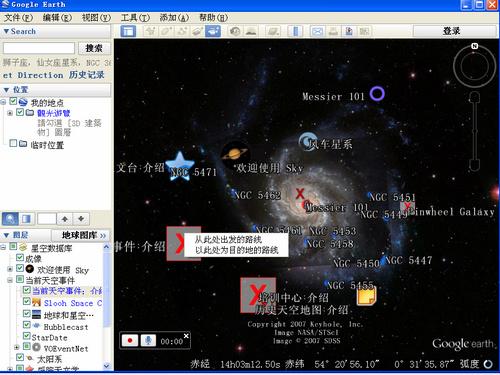This screenshot has height=375, width=500.
Task: Toggle the StarDate layer checkbox
Action: click(27, 336)
